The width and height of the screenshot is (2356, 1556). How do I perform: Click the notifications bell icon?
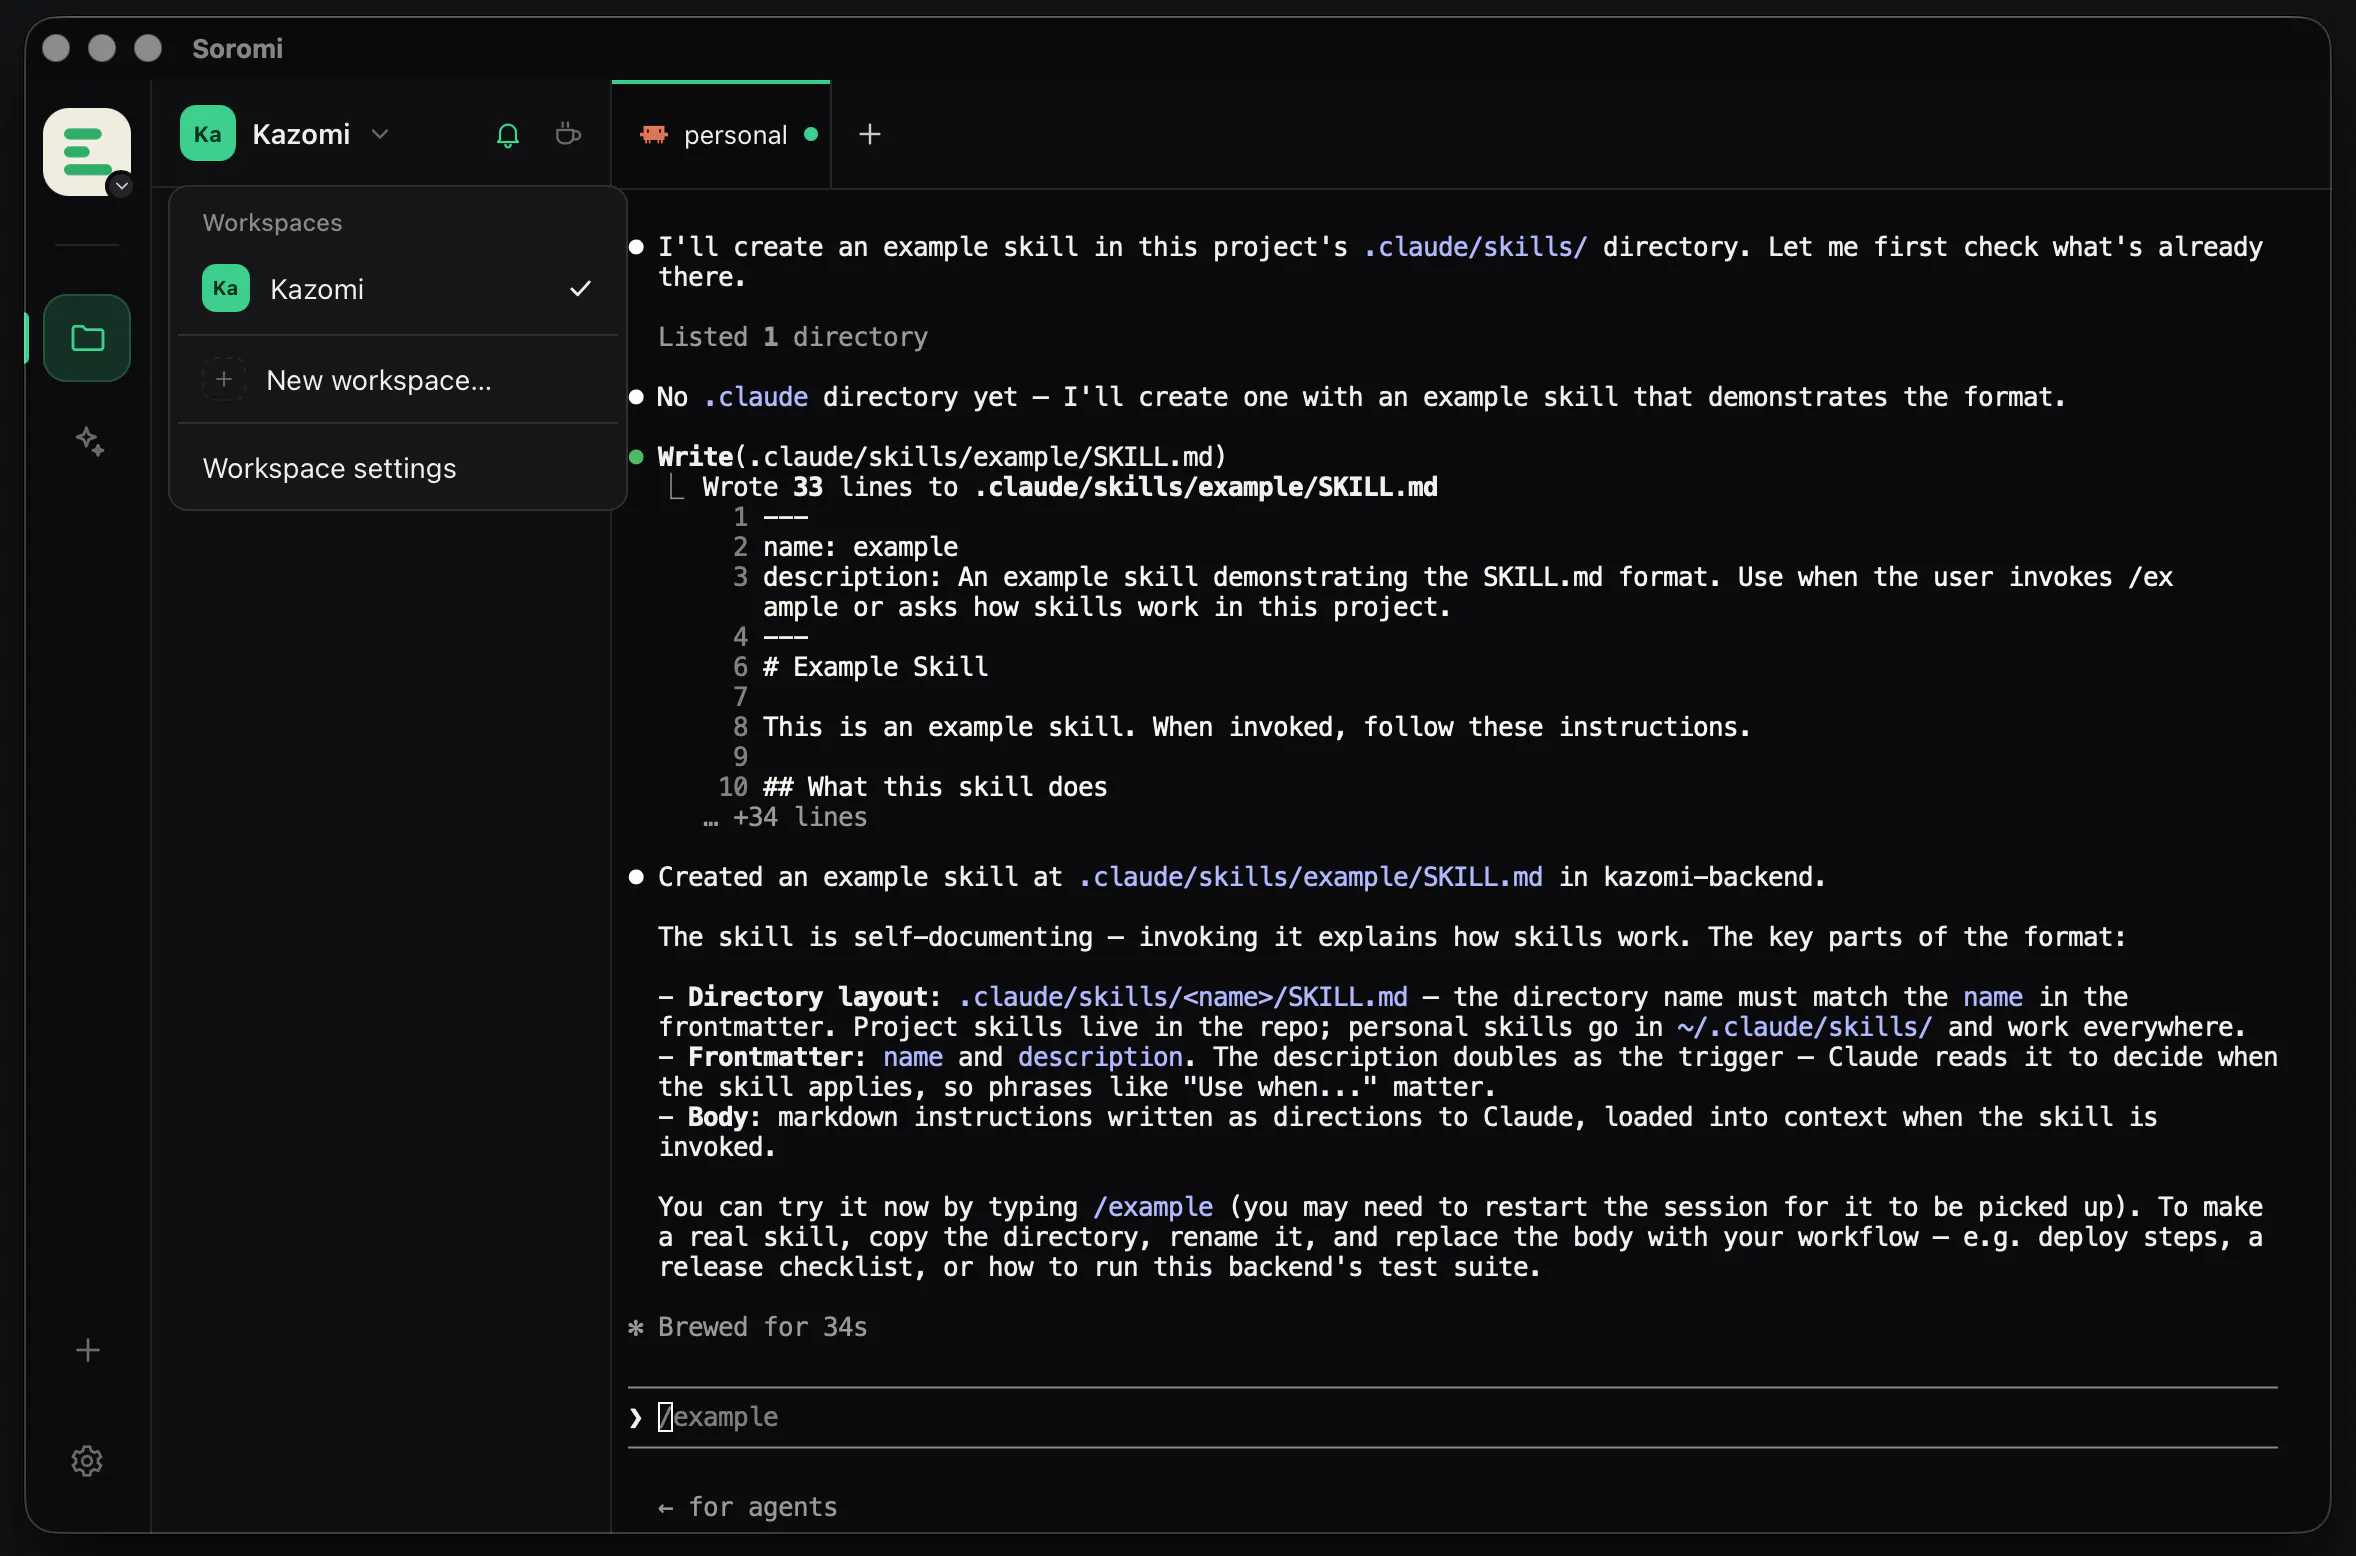click(508, 135)
